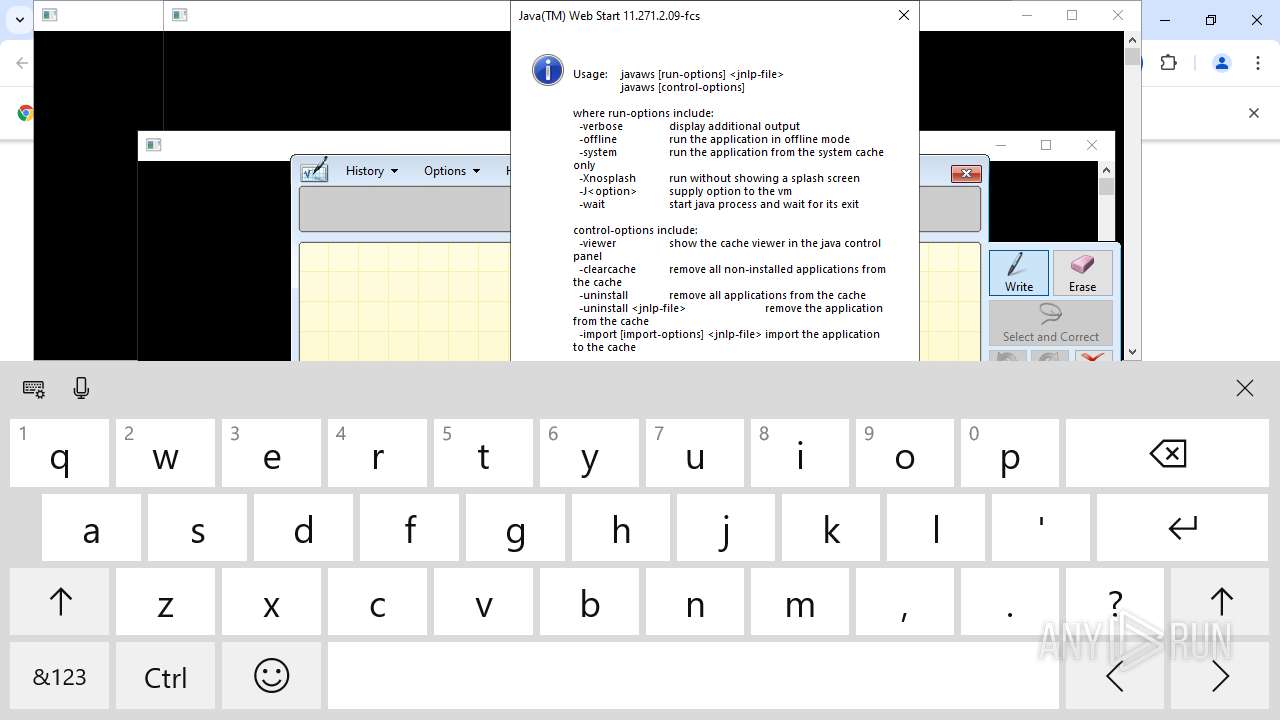The image size is (1280, 720).
Task: Tap the a key
Action: click(91, 527)
